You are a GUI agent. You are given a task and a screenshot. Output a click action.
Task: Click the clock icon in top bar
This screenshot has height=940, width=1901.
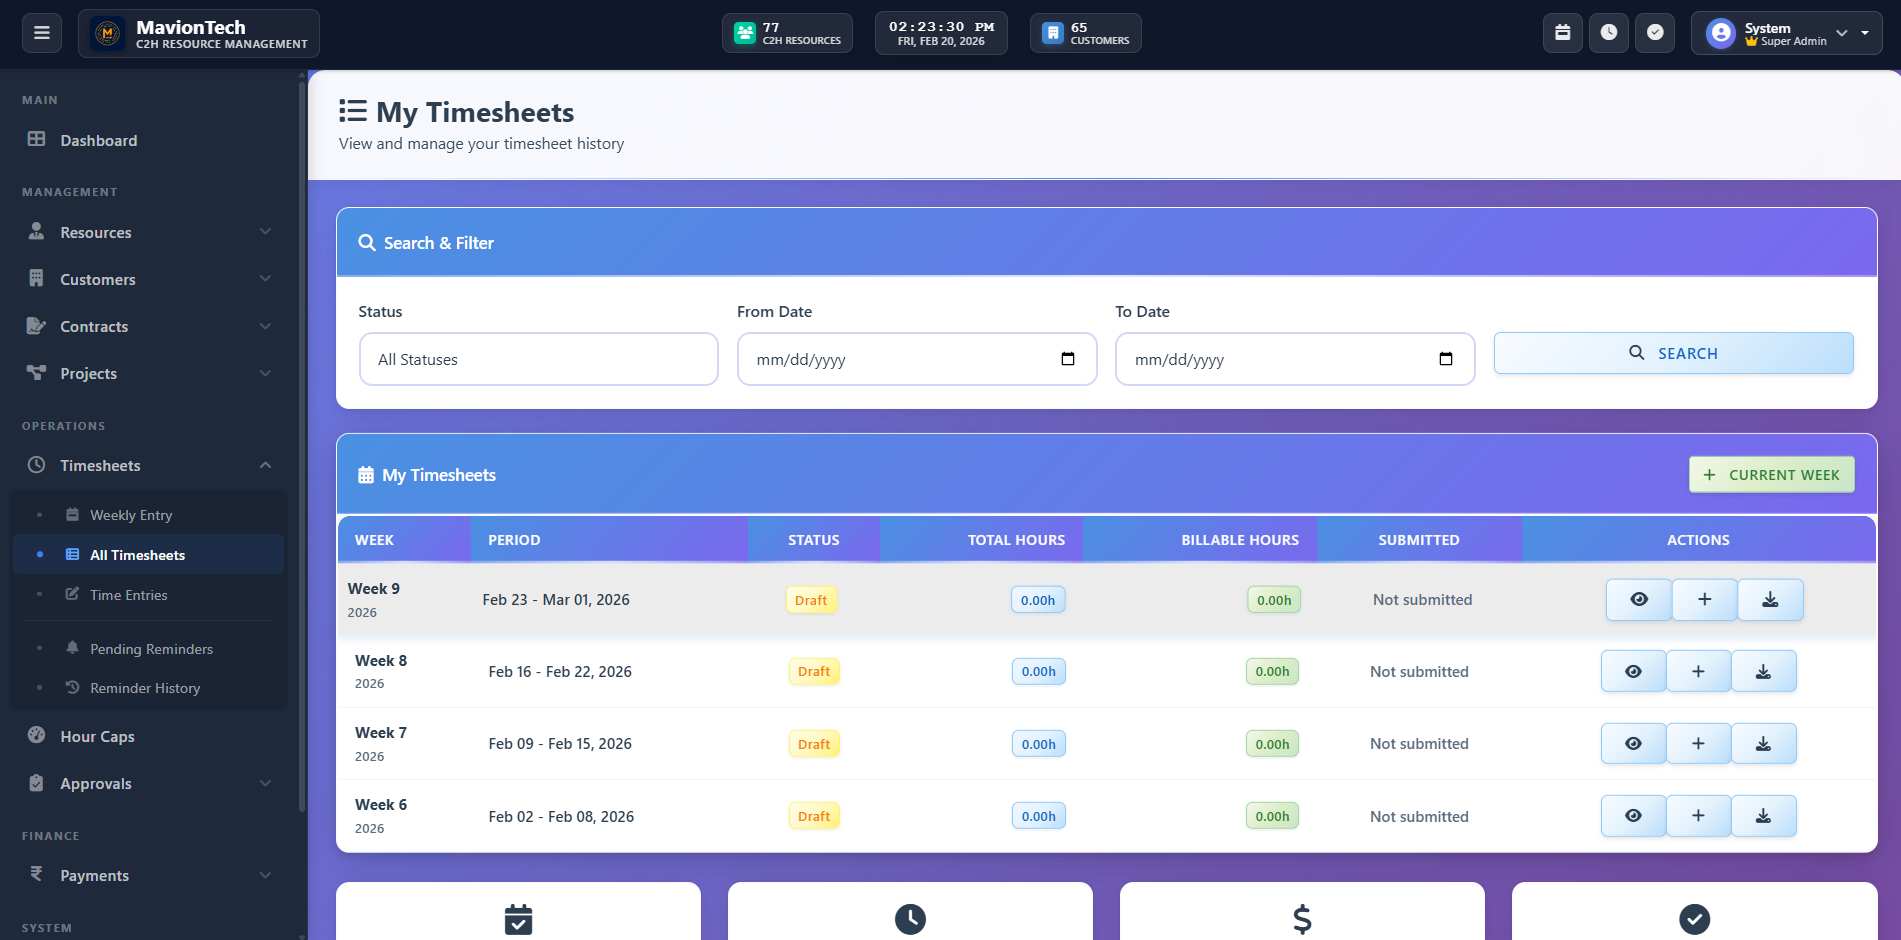coord(1608,33)
